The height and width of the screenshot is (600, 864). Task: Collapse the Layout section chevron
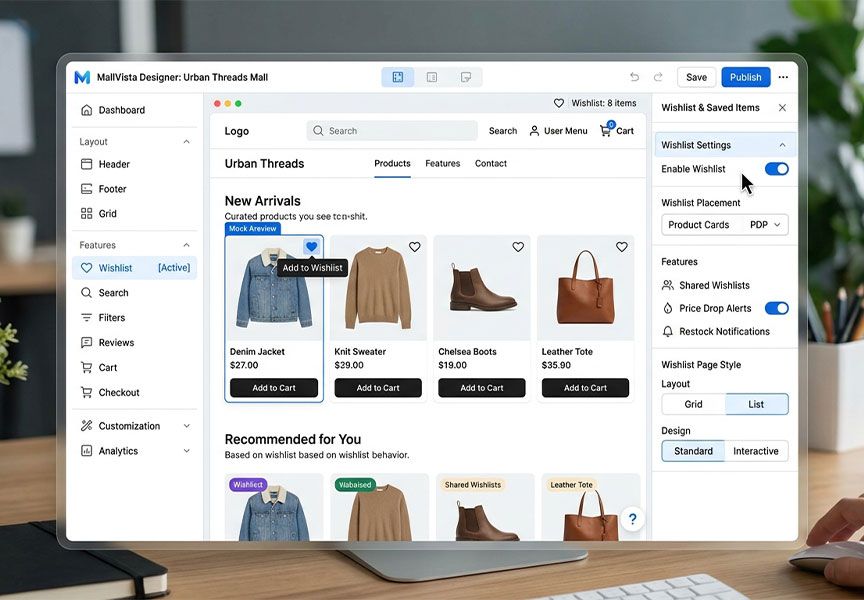click(186, 142)
